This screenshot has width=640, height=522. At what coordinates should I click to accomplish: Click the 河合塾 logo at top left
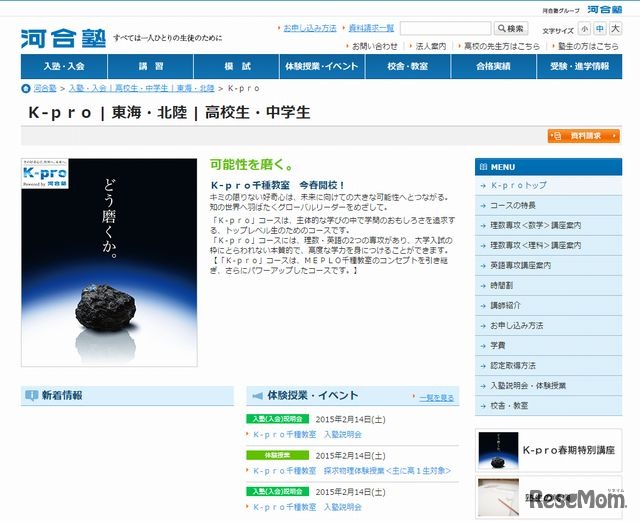(63, 38)
